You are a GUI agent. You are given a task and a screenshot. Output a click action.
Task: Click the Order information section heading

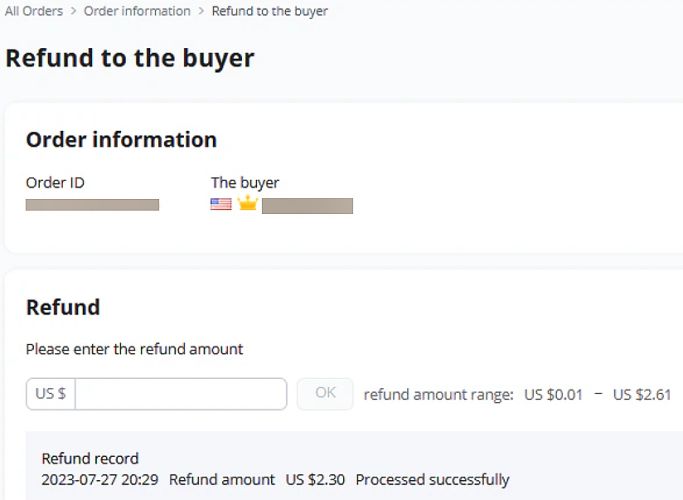[122, 140]
